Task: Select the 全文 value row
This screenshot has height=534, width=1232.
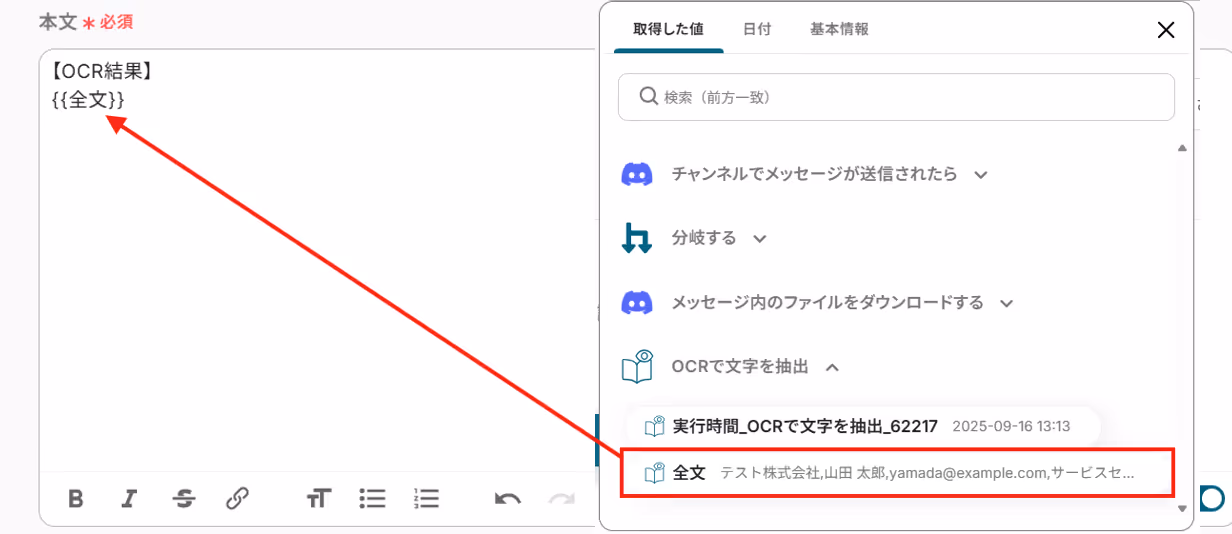Action: click(897, 473)
